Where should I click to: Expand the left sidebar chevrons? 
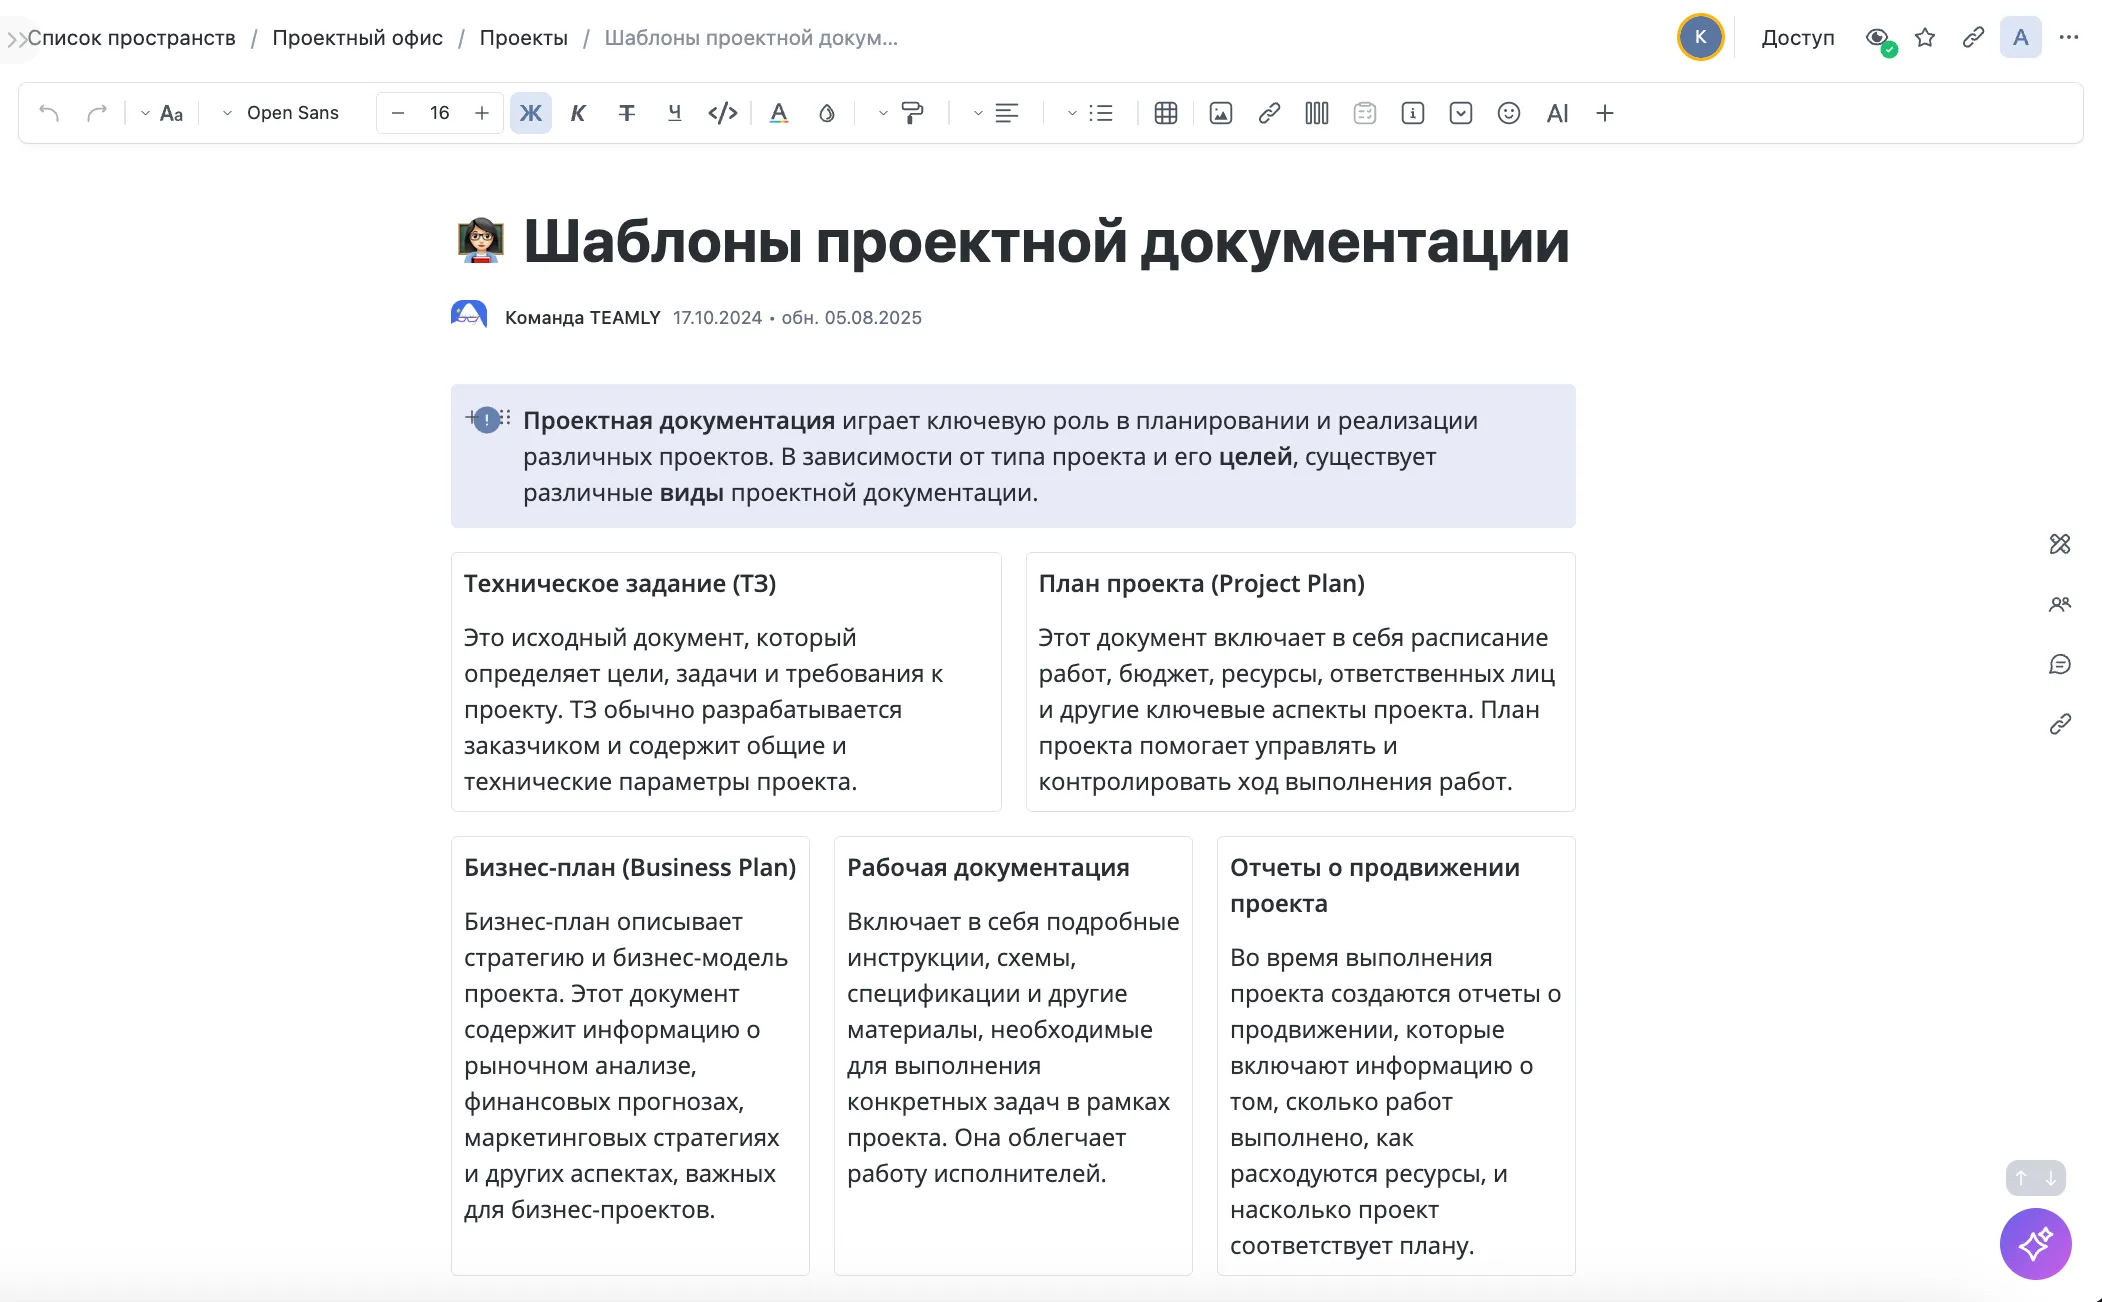coord(16,39)
